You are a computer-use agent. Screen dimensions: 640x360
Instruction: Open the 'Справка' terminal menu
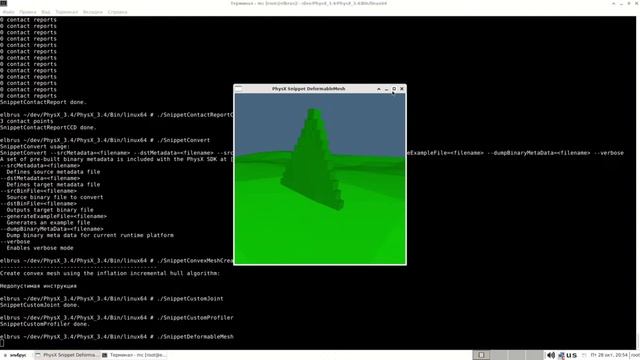(x=118, y=12)
